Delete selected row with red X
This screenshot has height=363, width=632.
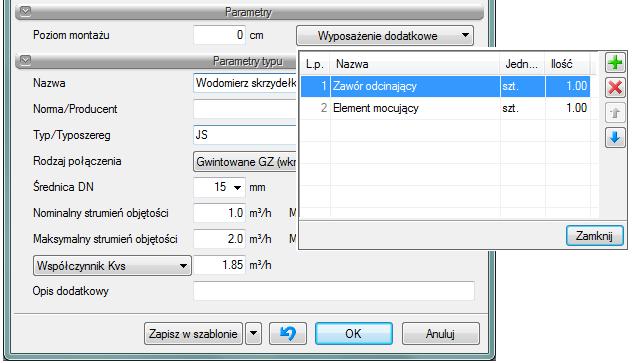point(615,88)
